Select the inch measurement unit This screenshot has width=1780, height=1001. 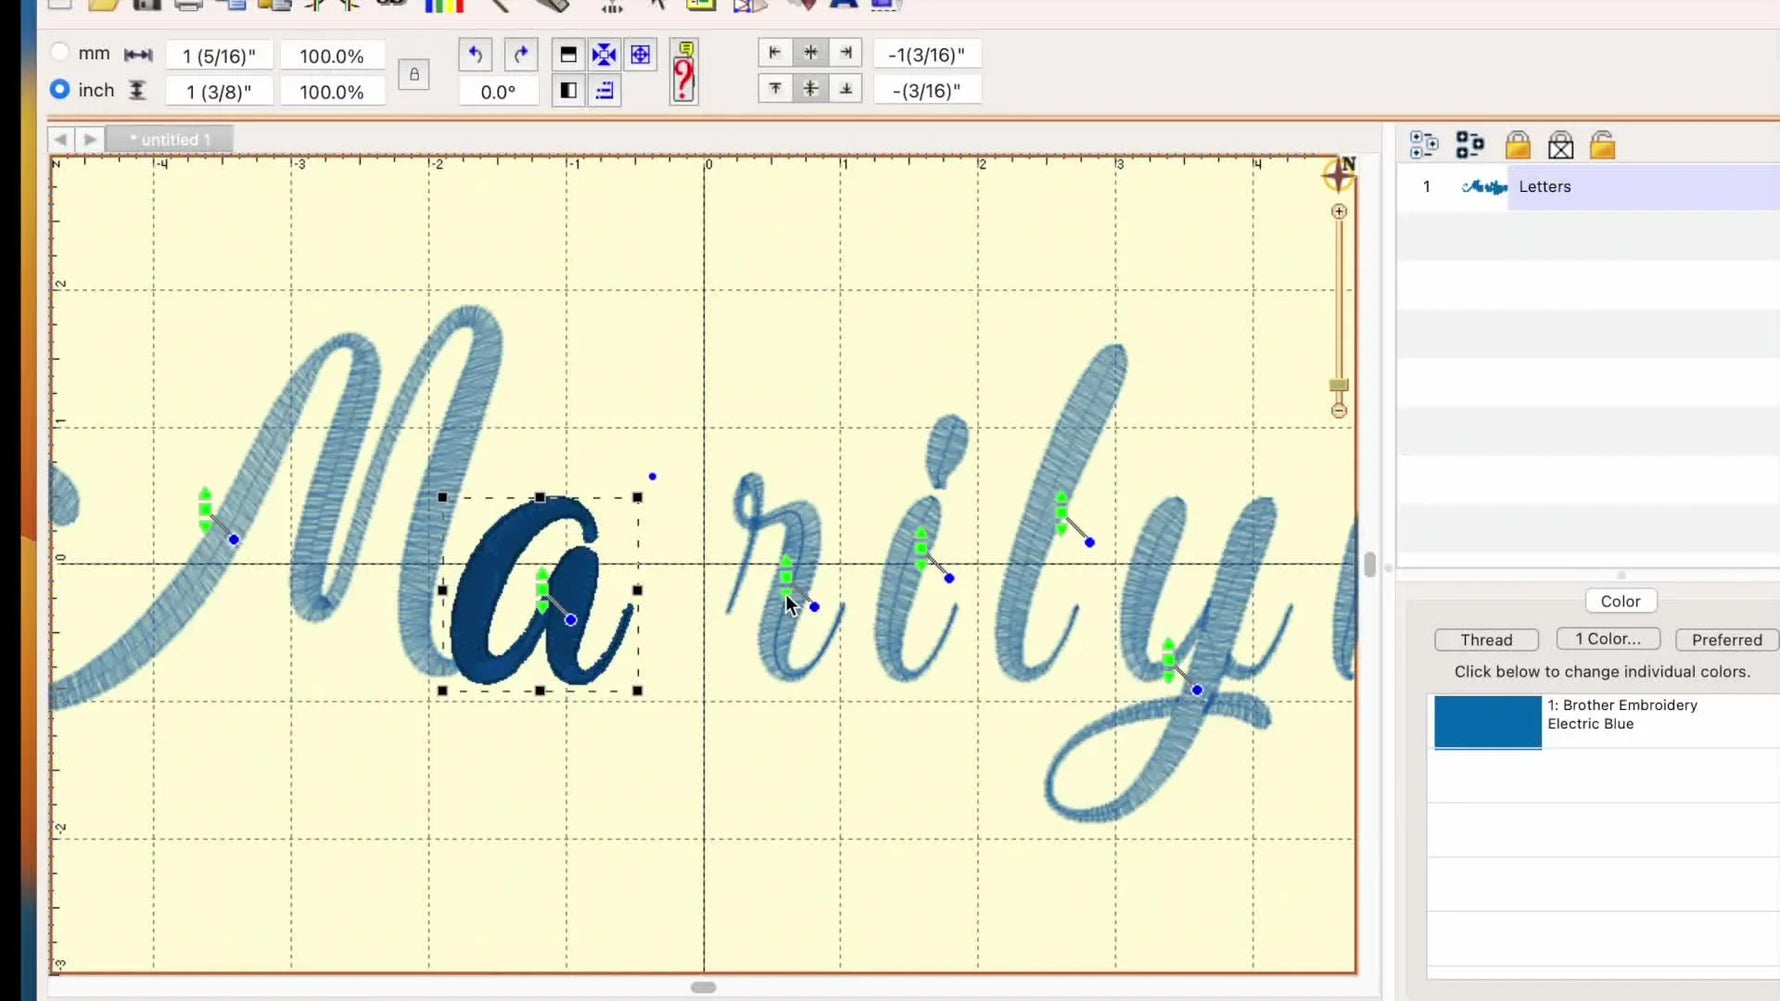[x=61, y=89]
